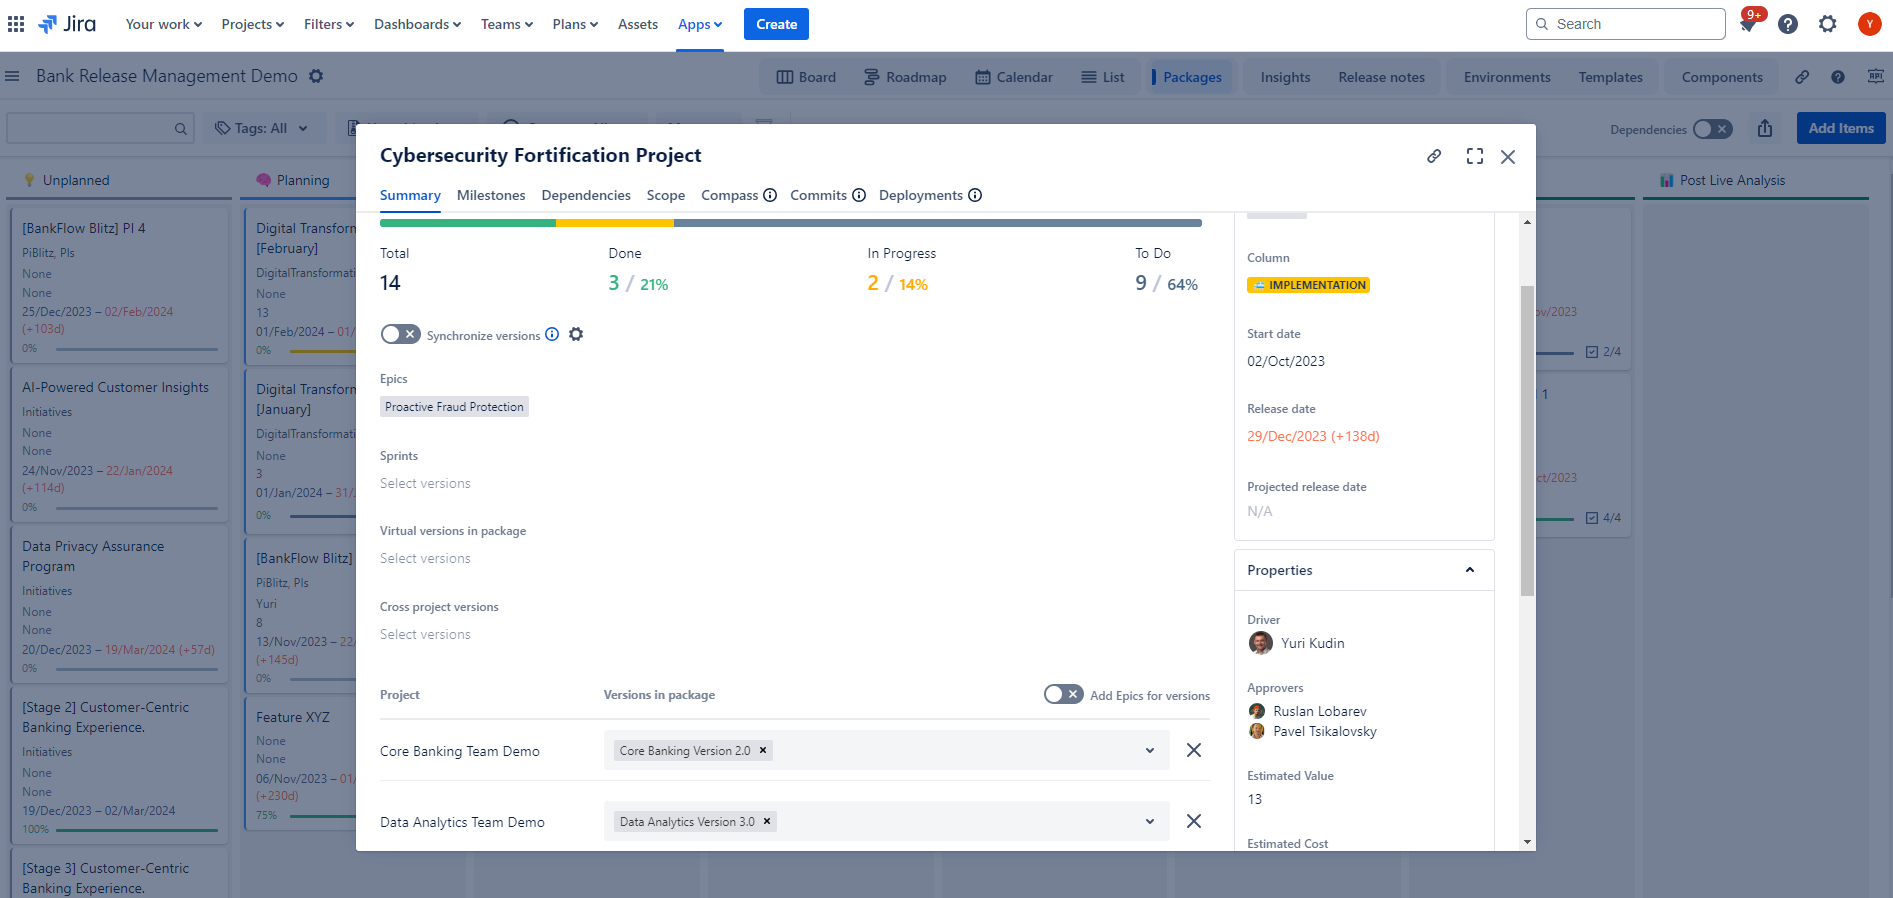Click the Add Items button
This screenshot has width=1893, height=898.
click(x=1841, y=128)
